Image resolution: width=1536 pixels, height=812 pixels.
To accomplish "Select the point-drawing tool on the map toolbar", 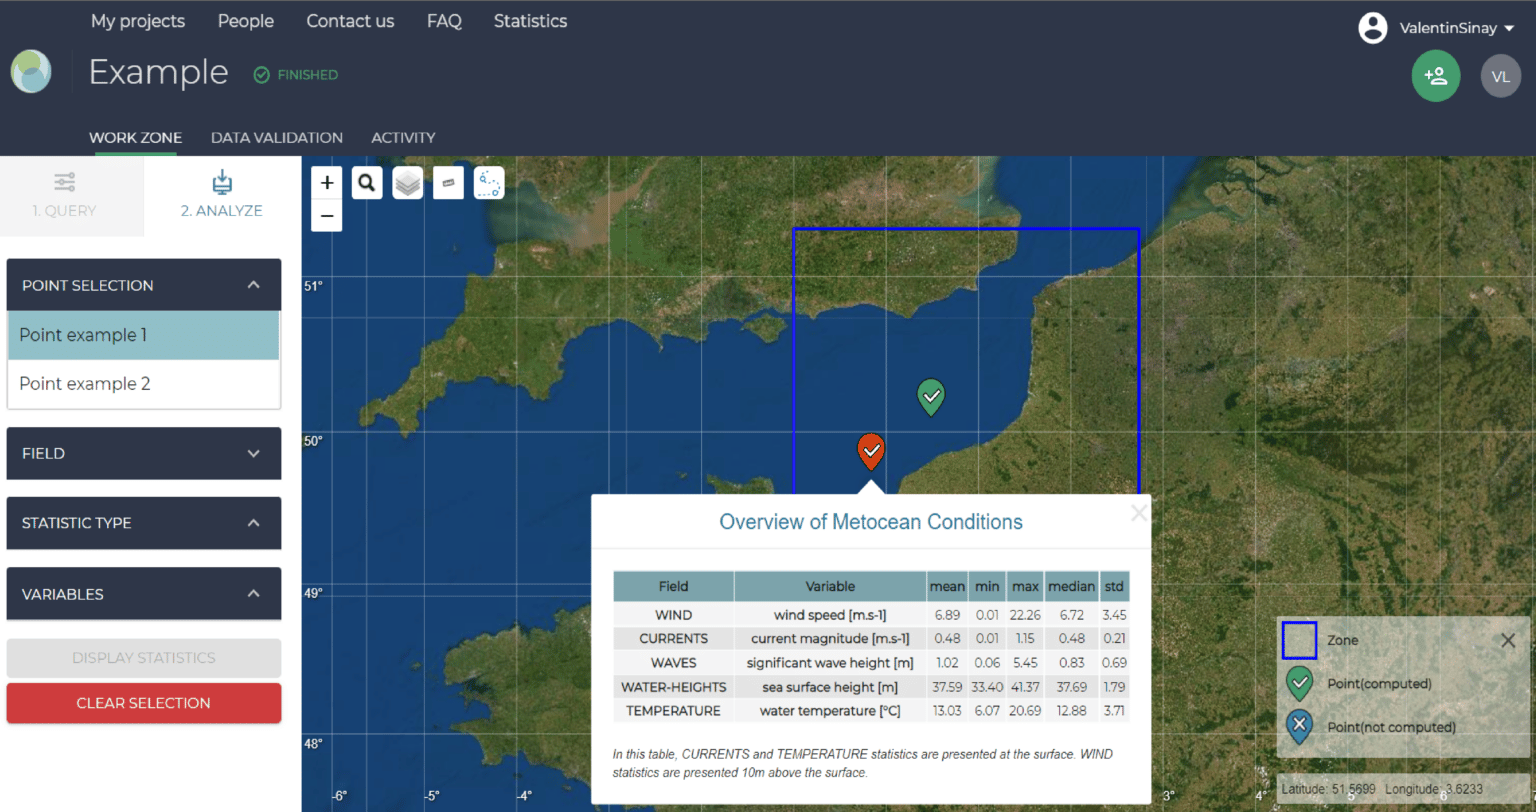I will click(489, 182).
